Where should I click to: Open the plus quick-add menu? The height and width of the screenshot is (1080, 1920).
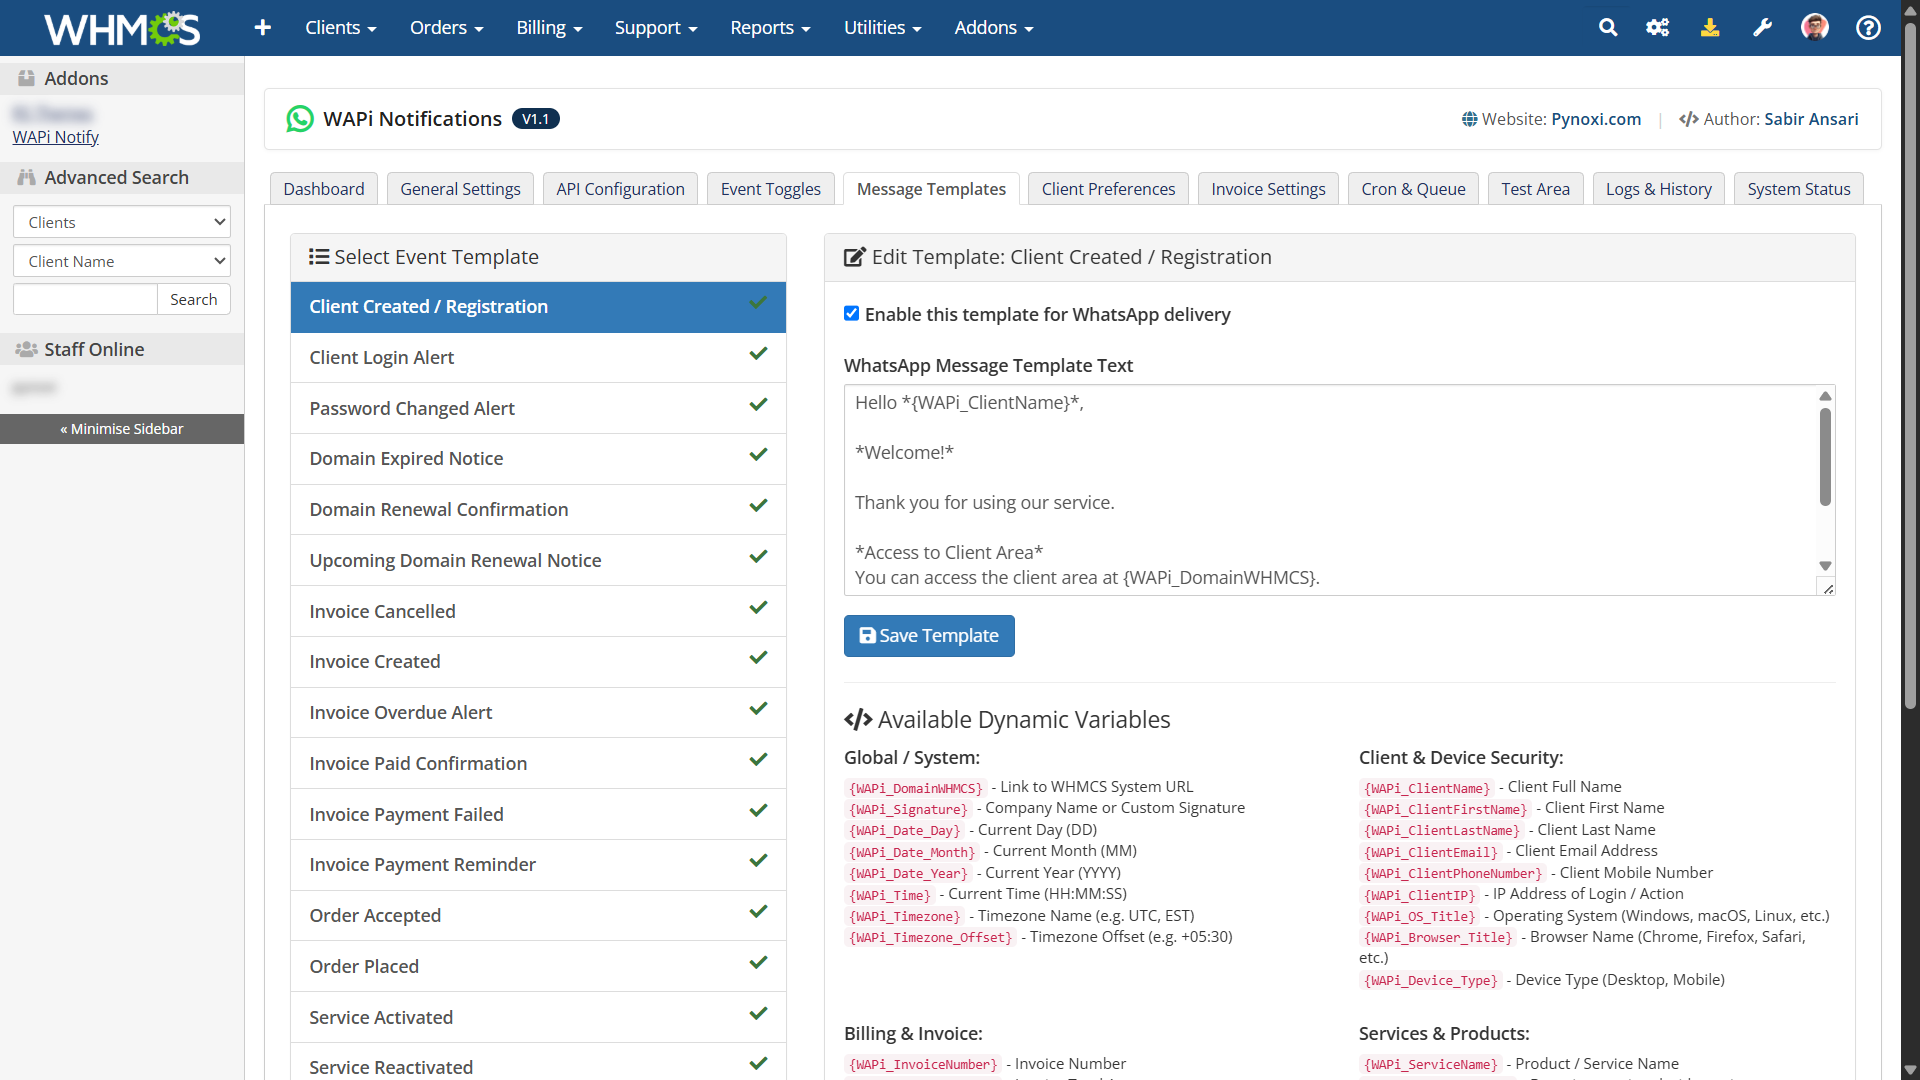(263, 28)
